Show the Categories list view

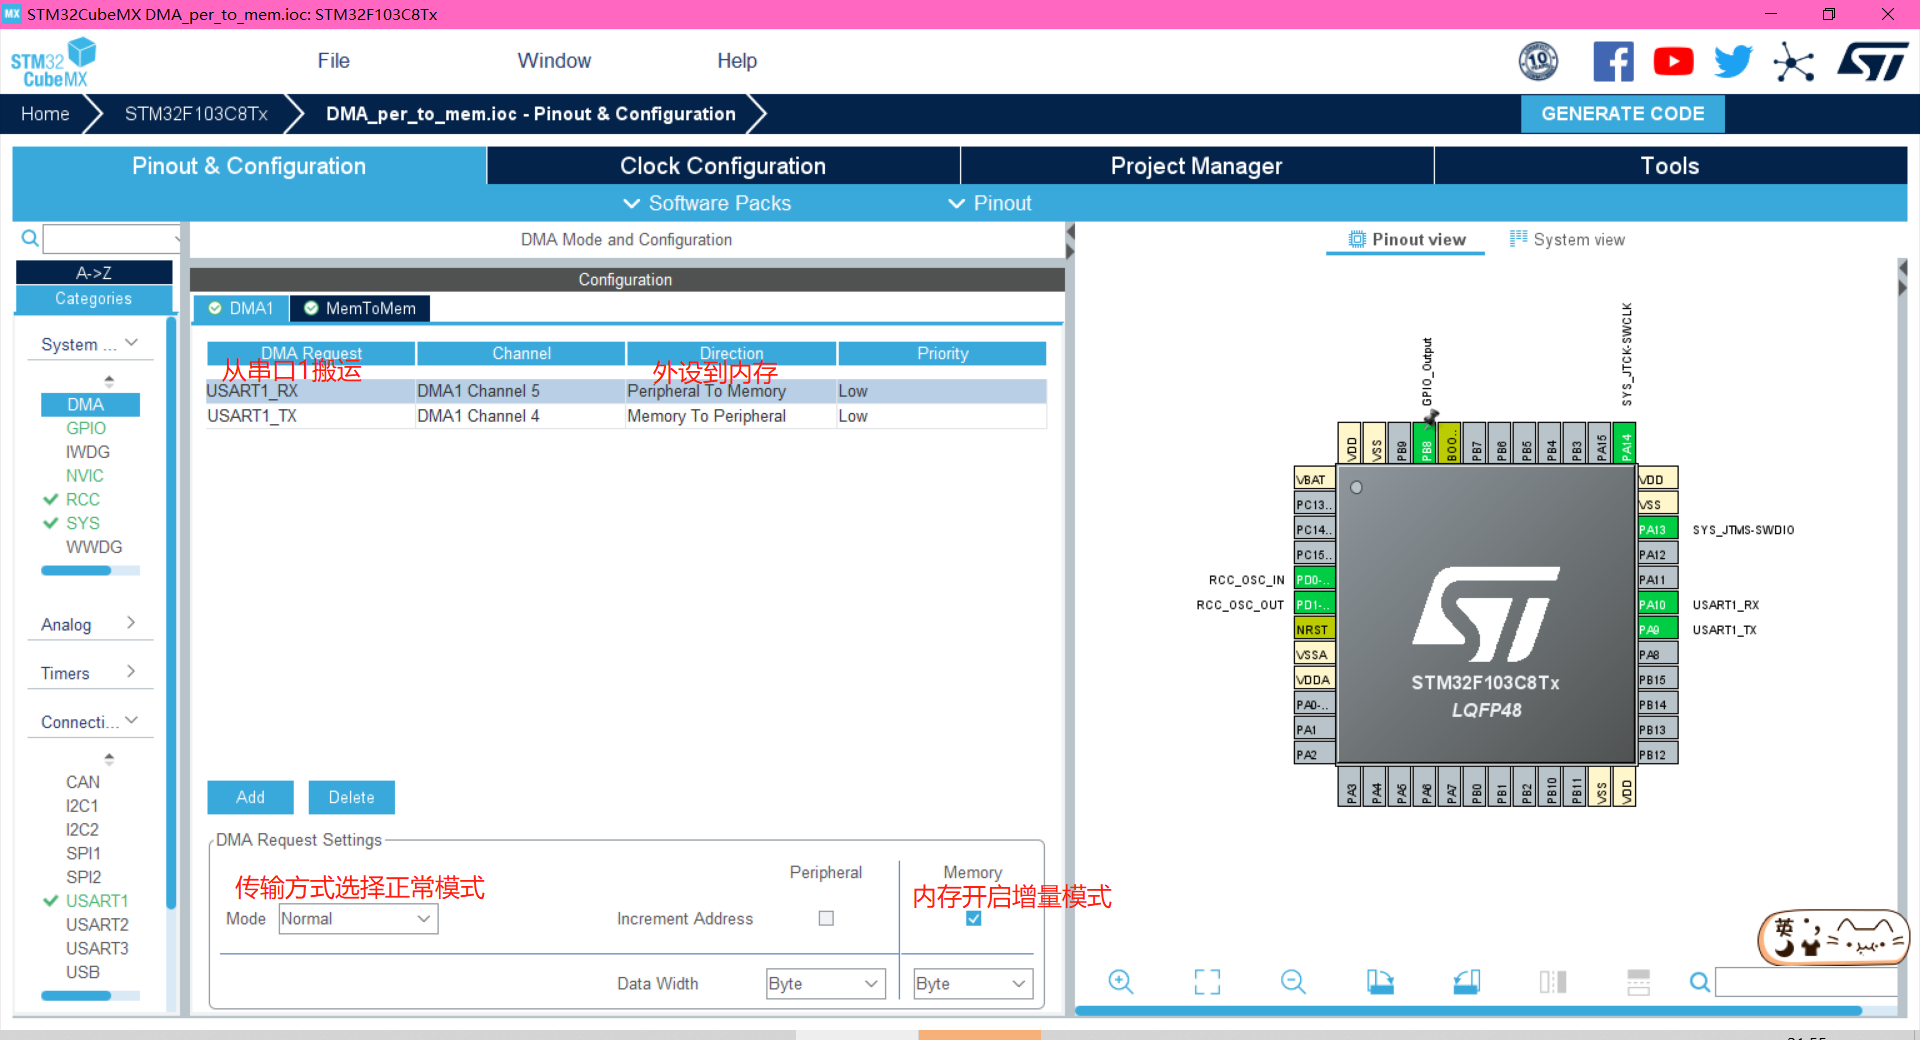pos(94,298)
